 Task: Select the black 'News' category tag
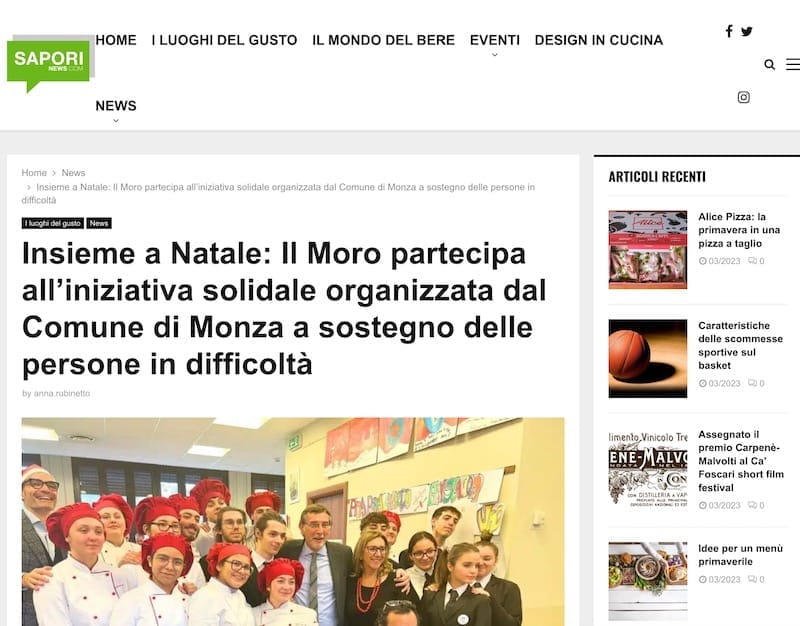pos(99,223)
